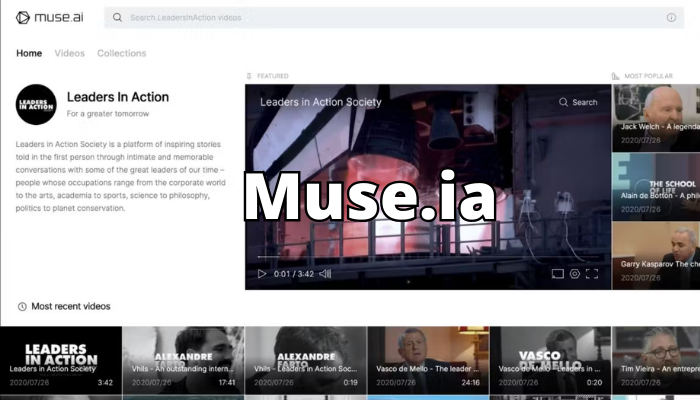Enter fullscreen in the featured player
Screen dimensions: 700x400
click(592, 274)
